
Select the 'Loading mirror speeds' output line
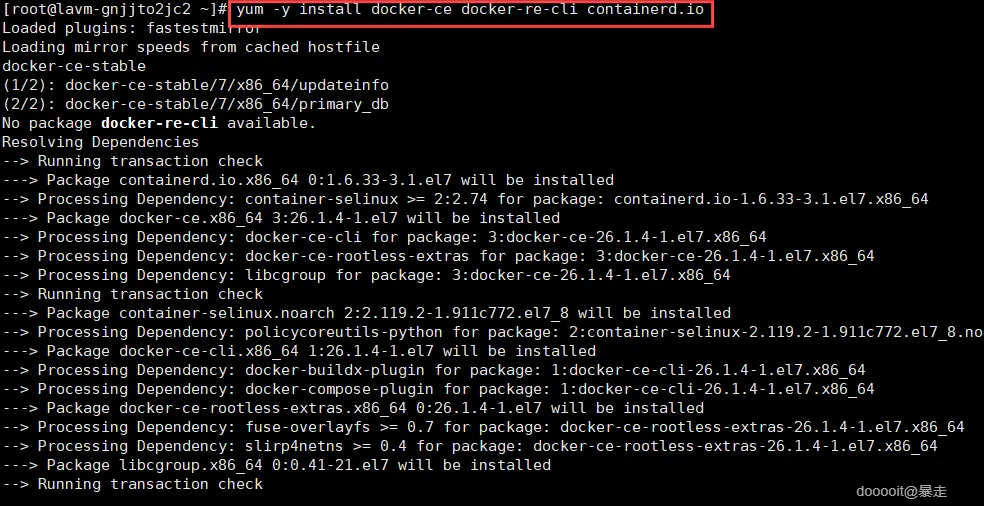click(190, 47)
